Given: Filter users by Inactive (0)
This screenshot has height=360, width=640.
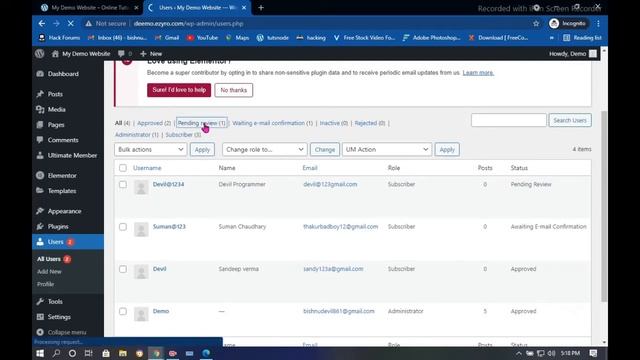Looking at the screenshot, I should 334,123.
